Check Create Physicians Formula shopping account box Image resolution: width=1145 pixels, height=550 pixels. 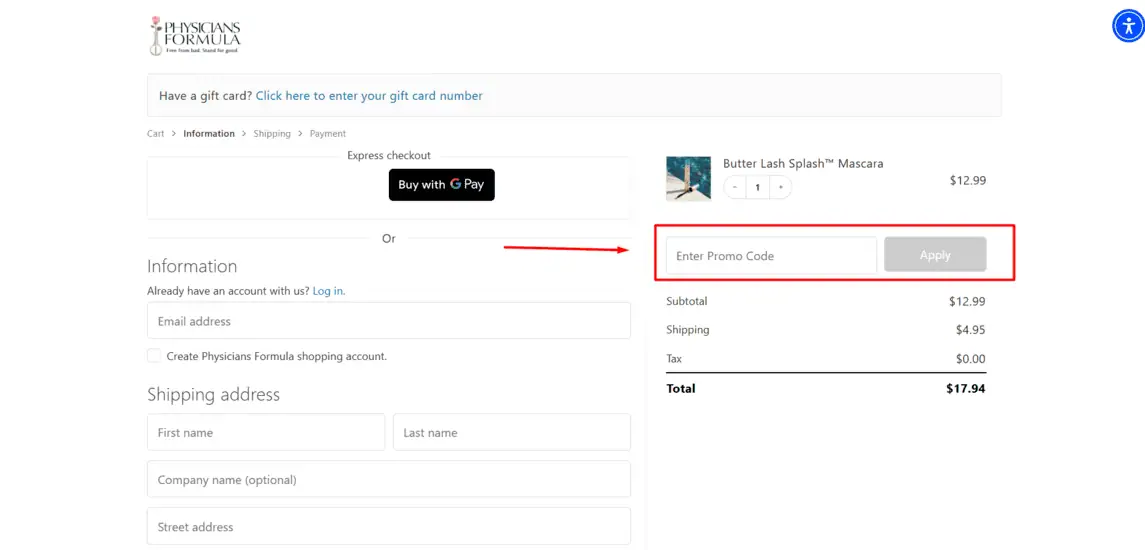click(x=154, y=356)
